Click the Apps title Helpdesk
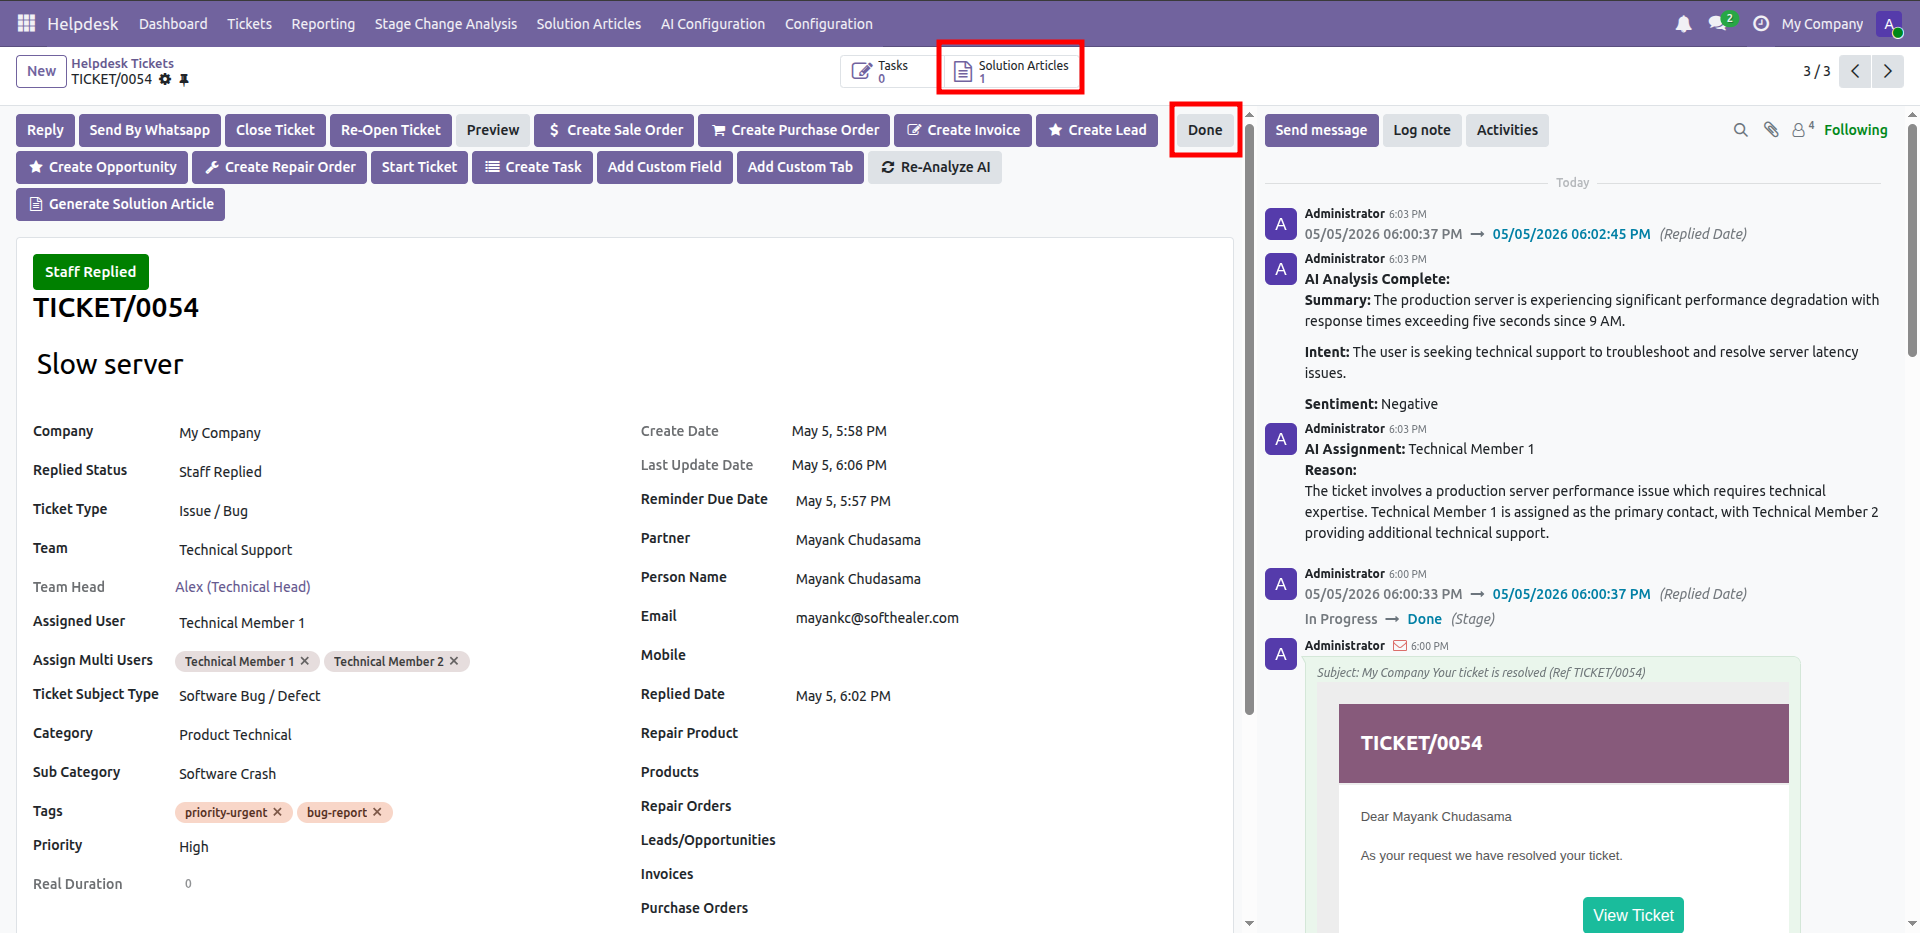1920x933 pixels. (83, 23)
